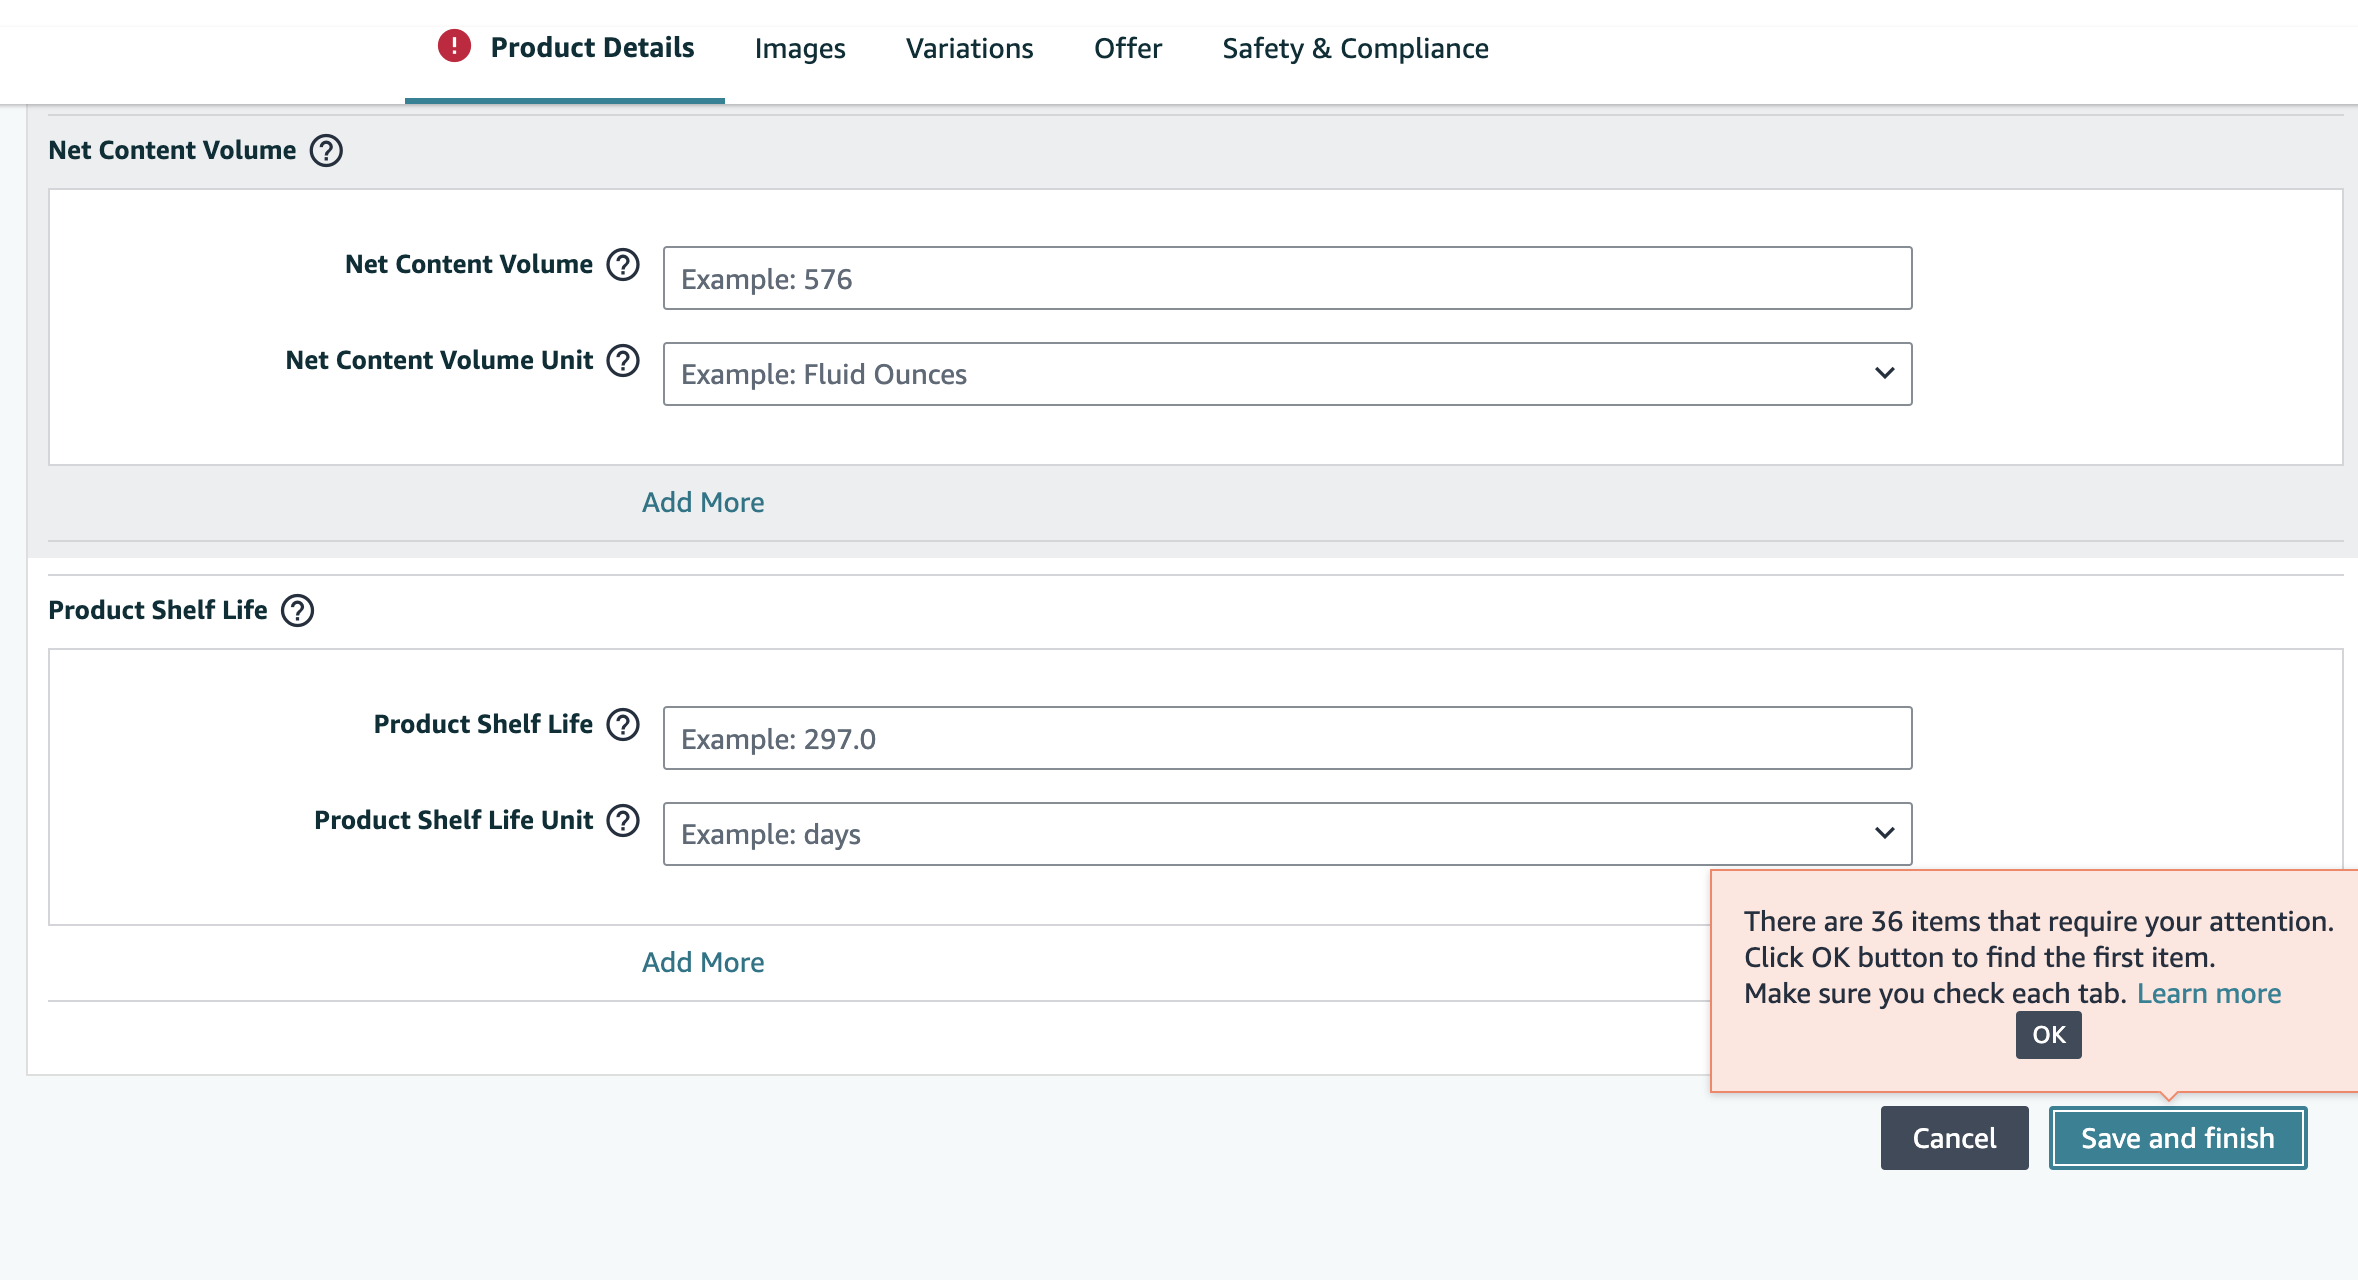Screen dimensions: 2358x1280
Task: Open help for Product Shelf Life section heading
Action: [297, 610]
